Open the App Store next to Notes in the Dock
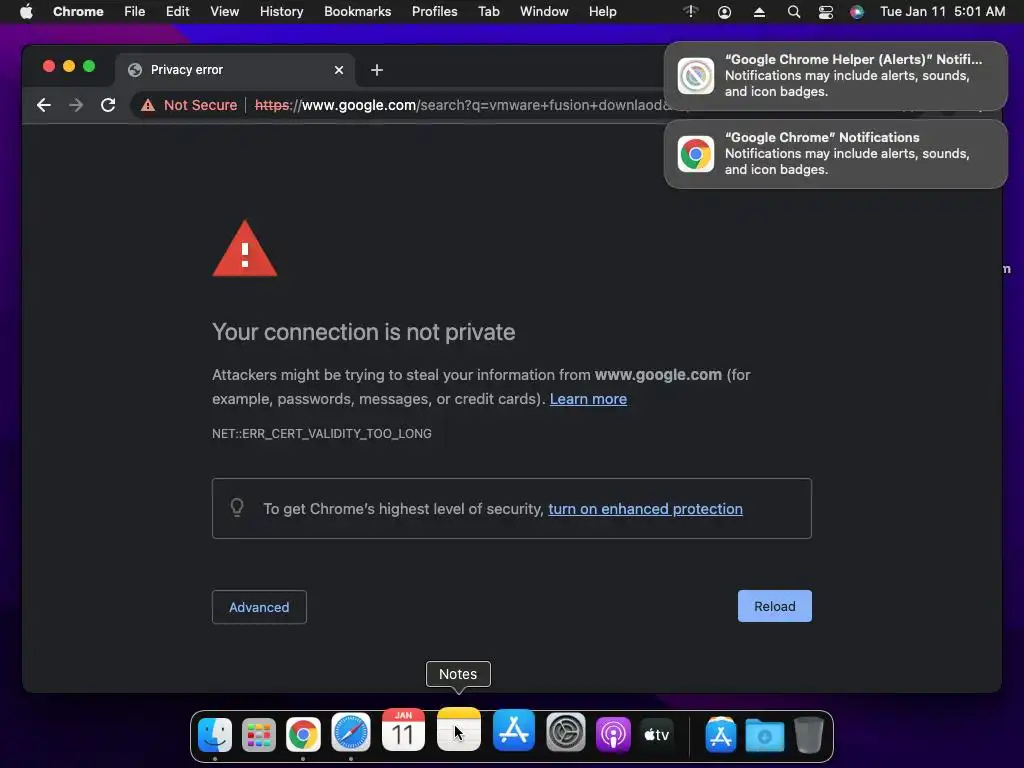Viewport: 1024px width, 768px height. point(514,730)
